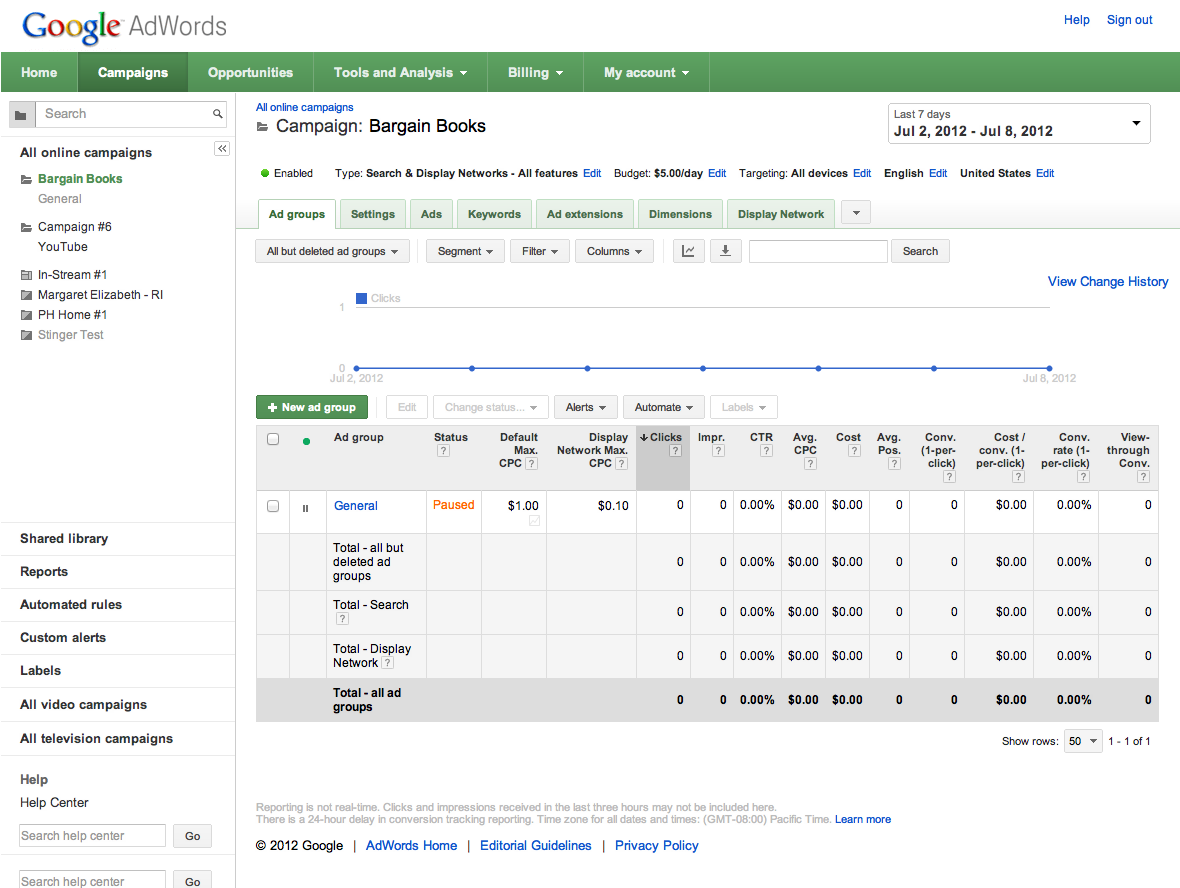
Task: Click the New ad group button
Action: click(x=312, y=407)
